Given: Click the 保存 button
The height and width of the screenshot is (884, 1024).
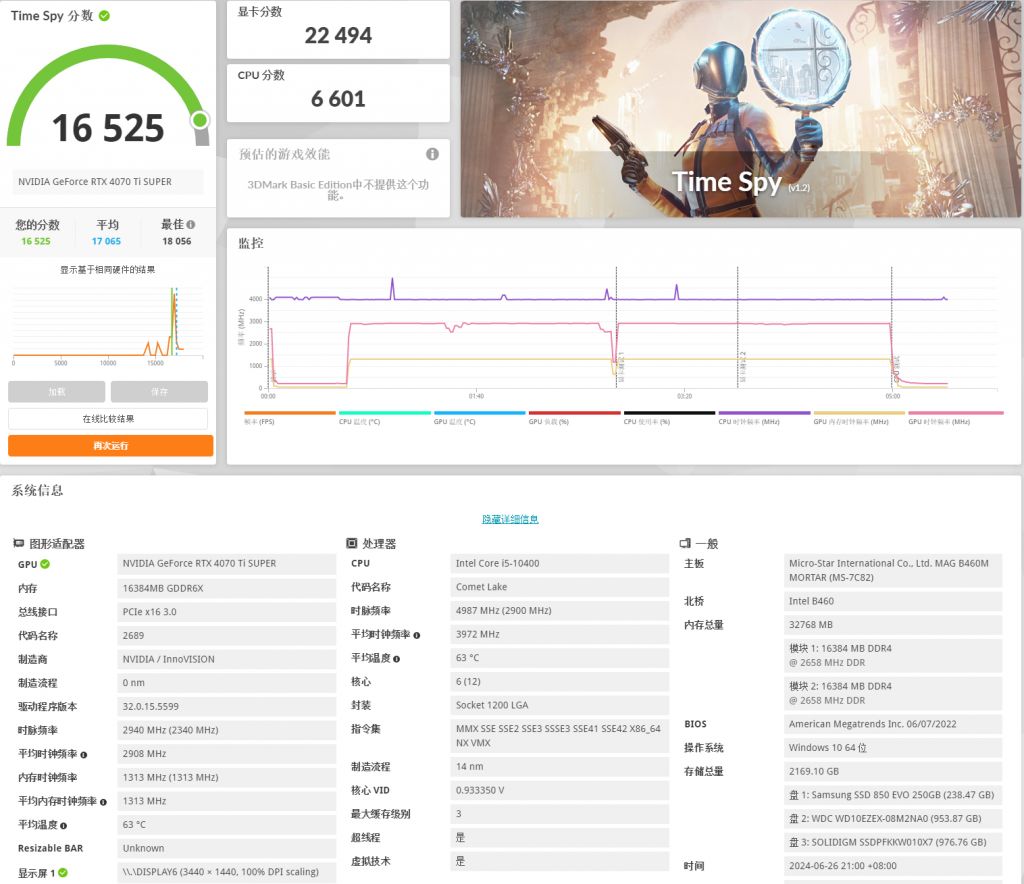Looking at the screenshot, I should [159, 391].
